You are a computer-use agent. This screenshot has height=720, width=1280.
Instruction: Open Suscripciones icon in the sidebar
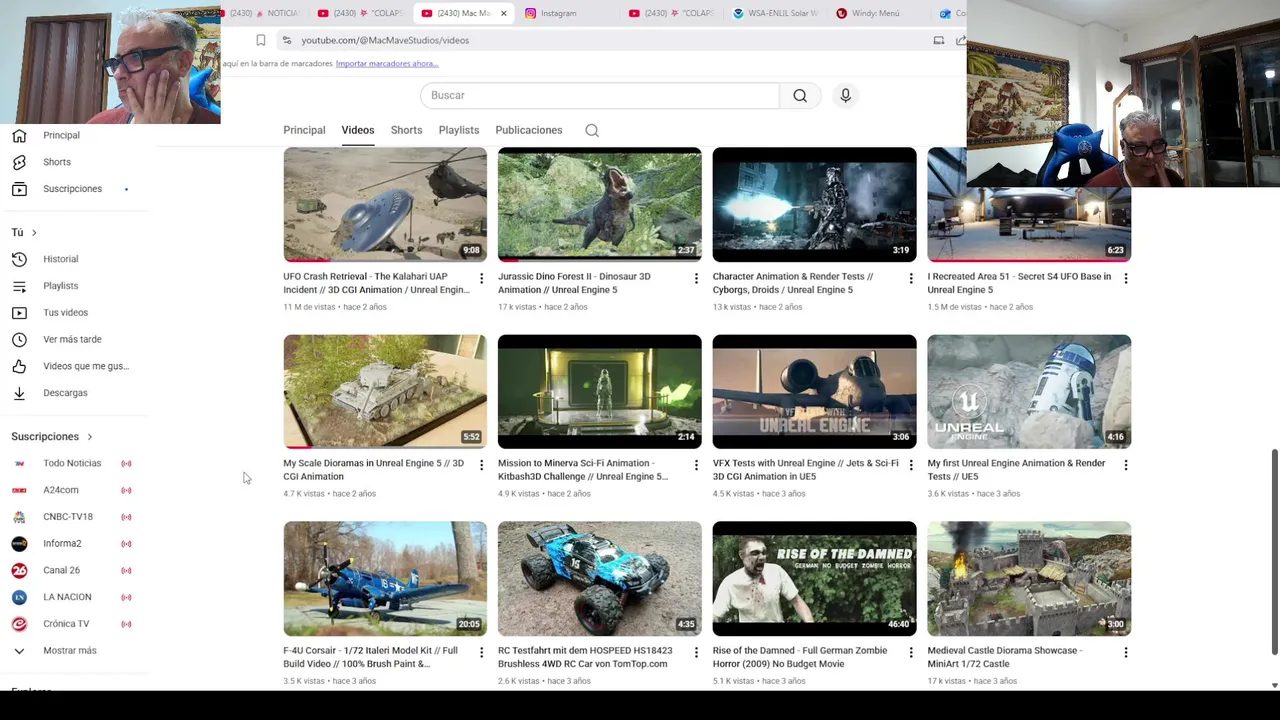click(19, 189)
